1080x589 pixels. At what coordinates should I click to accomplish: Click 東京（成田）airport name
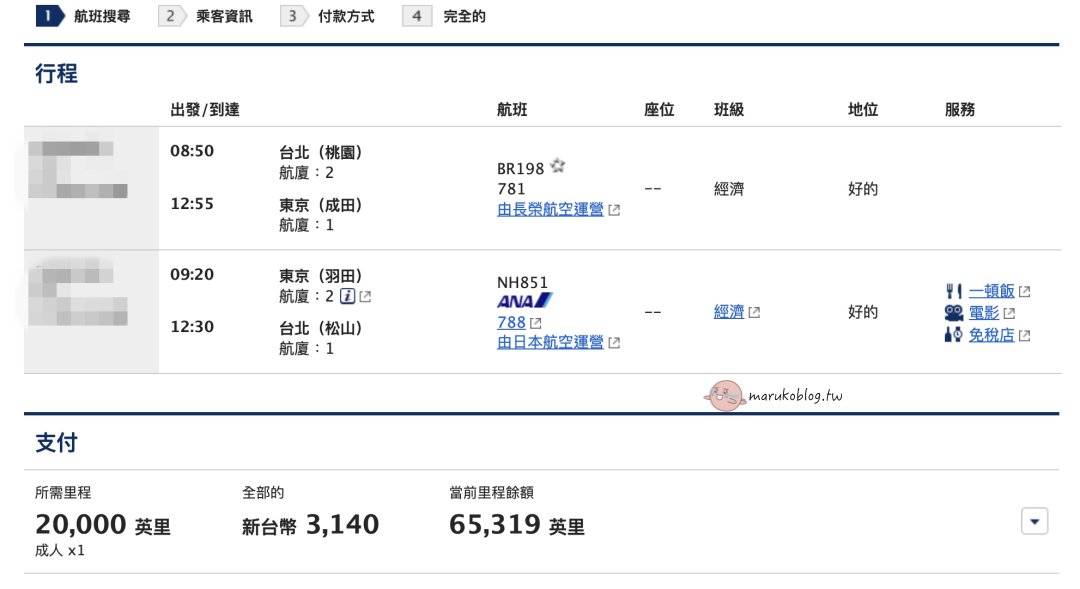[321, 205]
